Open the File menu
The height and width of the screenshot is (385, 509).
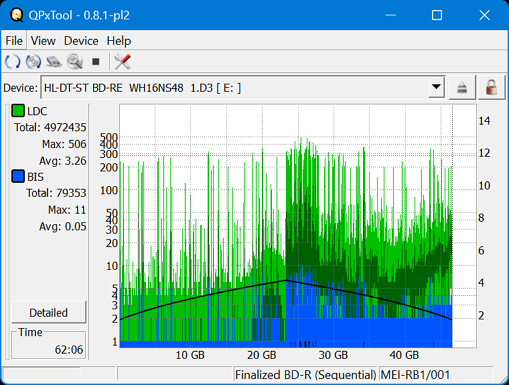tap(14, 41)
